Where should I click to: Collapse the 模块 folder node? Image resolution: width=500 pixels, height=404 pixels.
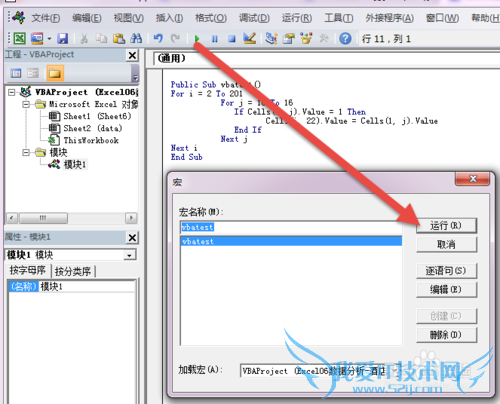tap(26, 153)
